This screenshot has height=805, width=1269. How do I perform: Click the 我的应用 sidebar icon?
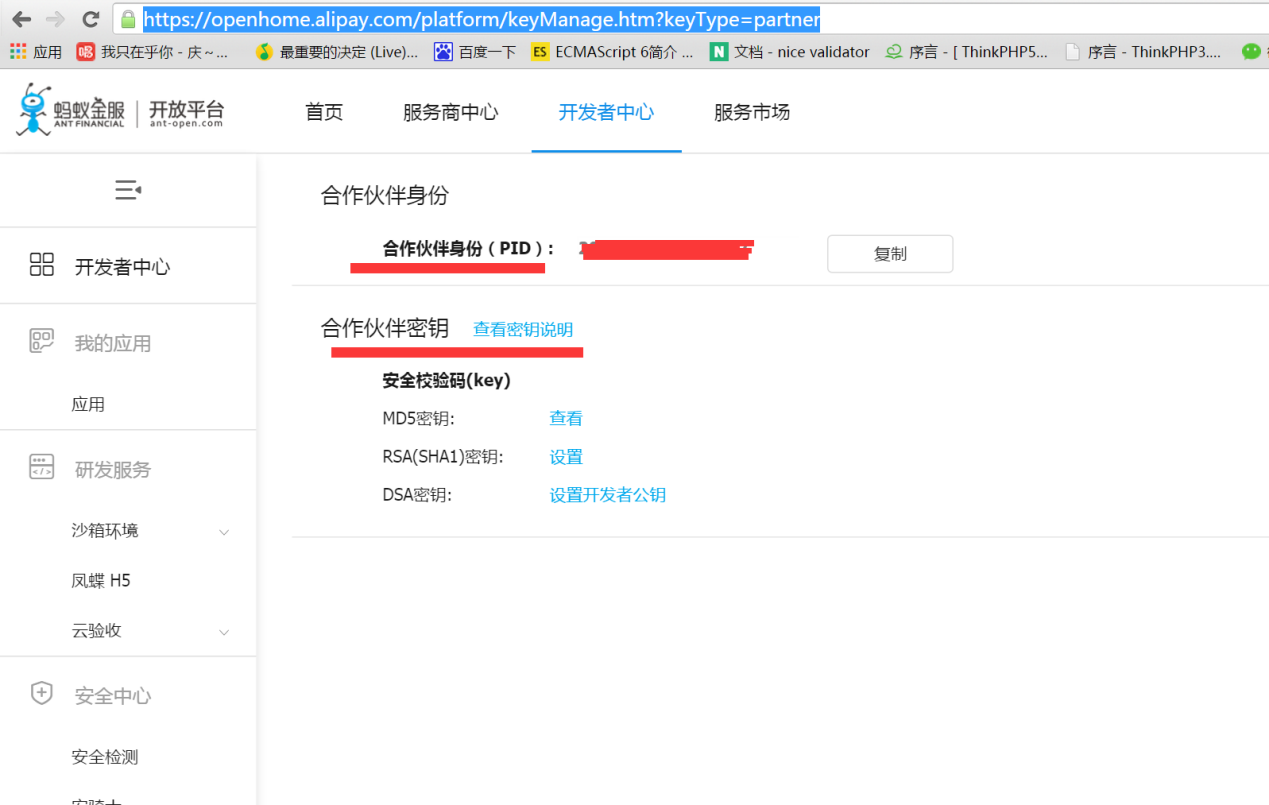42,342
